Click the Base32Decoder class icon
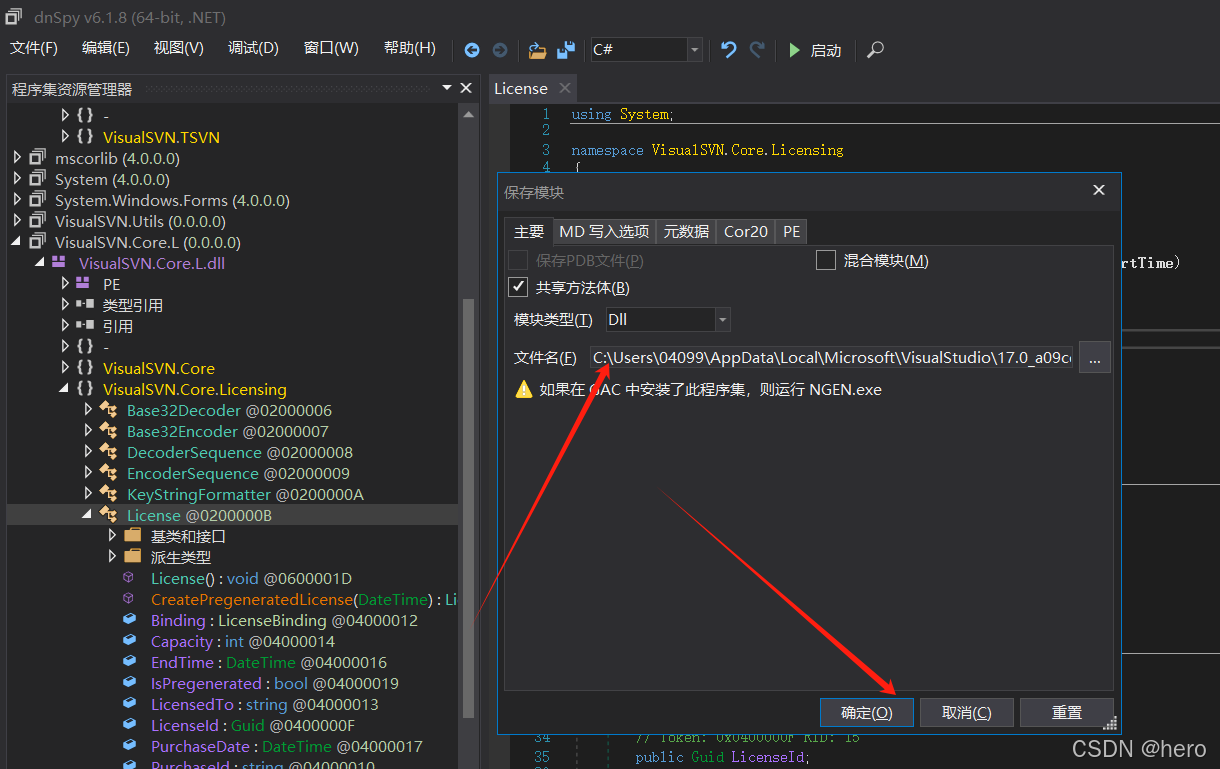Viewport: 1220px width, 769px height. point(108,410)
